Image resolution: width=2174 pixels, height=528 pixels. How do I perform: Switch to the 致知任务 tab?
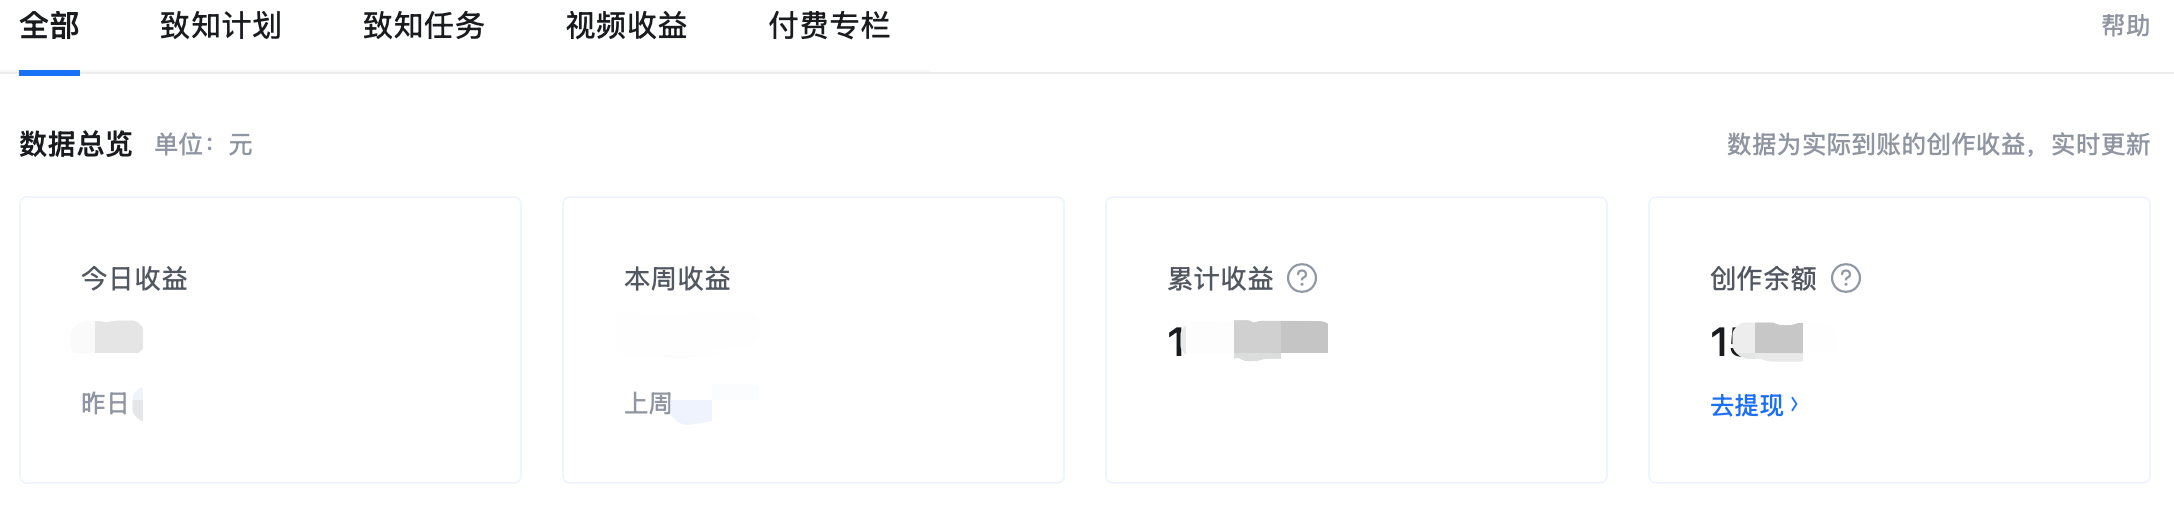point(423,26)
